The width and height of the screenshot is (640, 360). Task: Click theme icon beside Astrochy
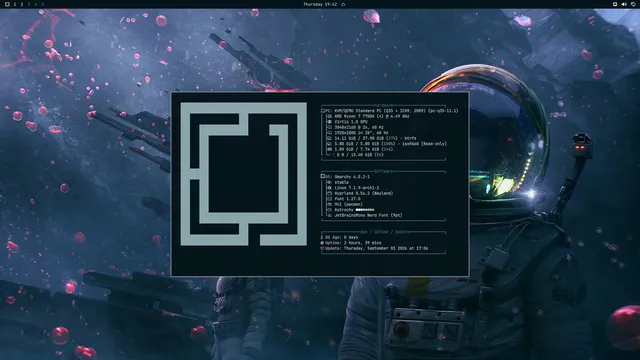tap(329, 210)
